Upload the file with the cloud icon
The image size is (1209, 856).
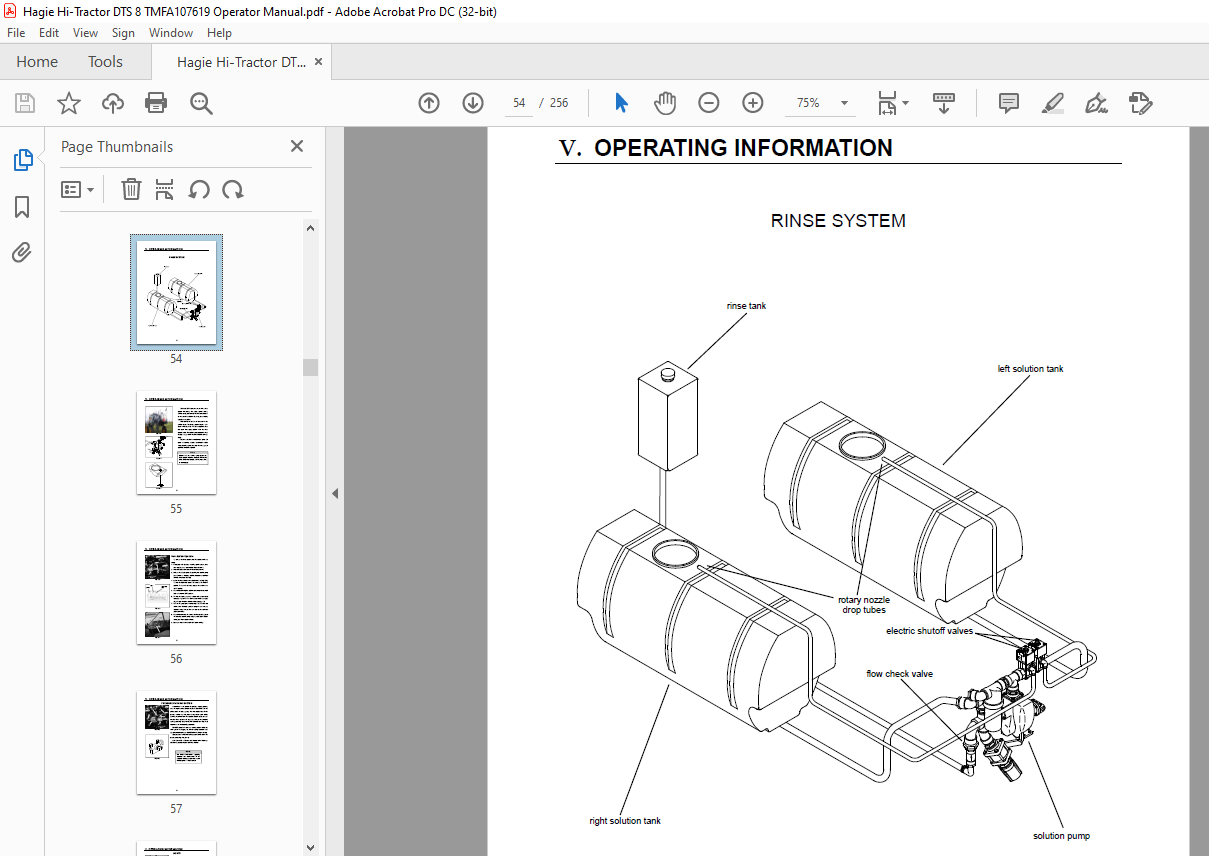113,103
